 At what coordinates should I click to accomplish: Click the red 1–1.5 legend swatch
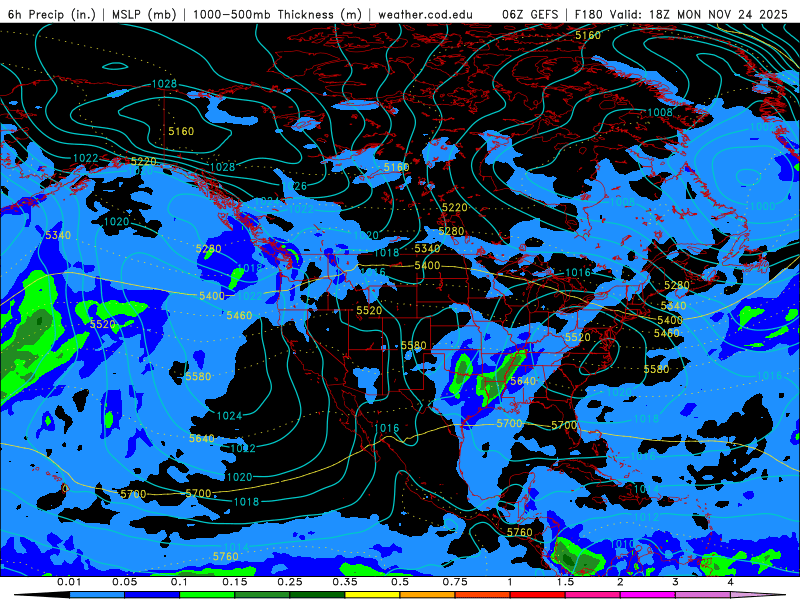tap(537, 595)
